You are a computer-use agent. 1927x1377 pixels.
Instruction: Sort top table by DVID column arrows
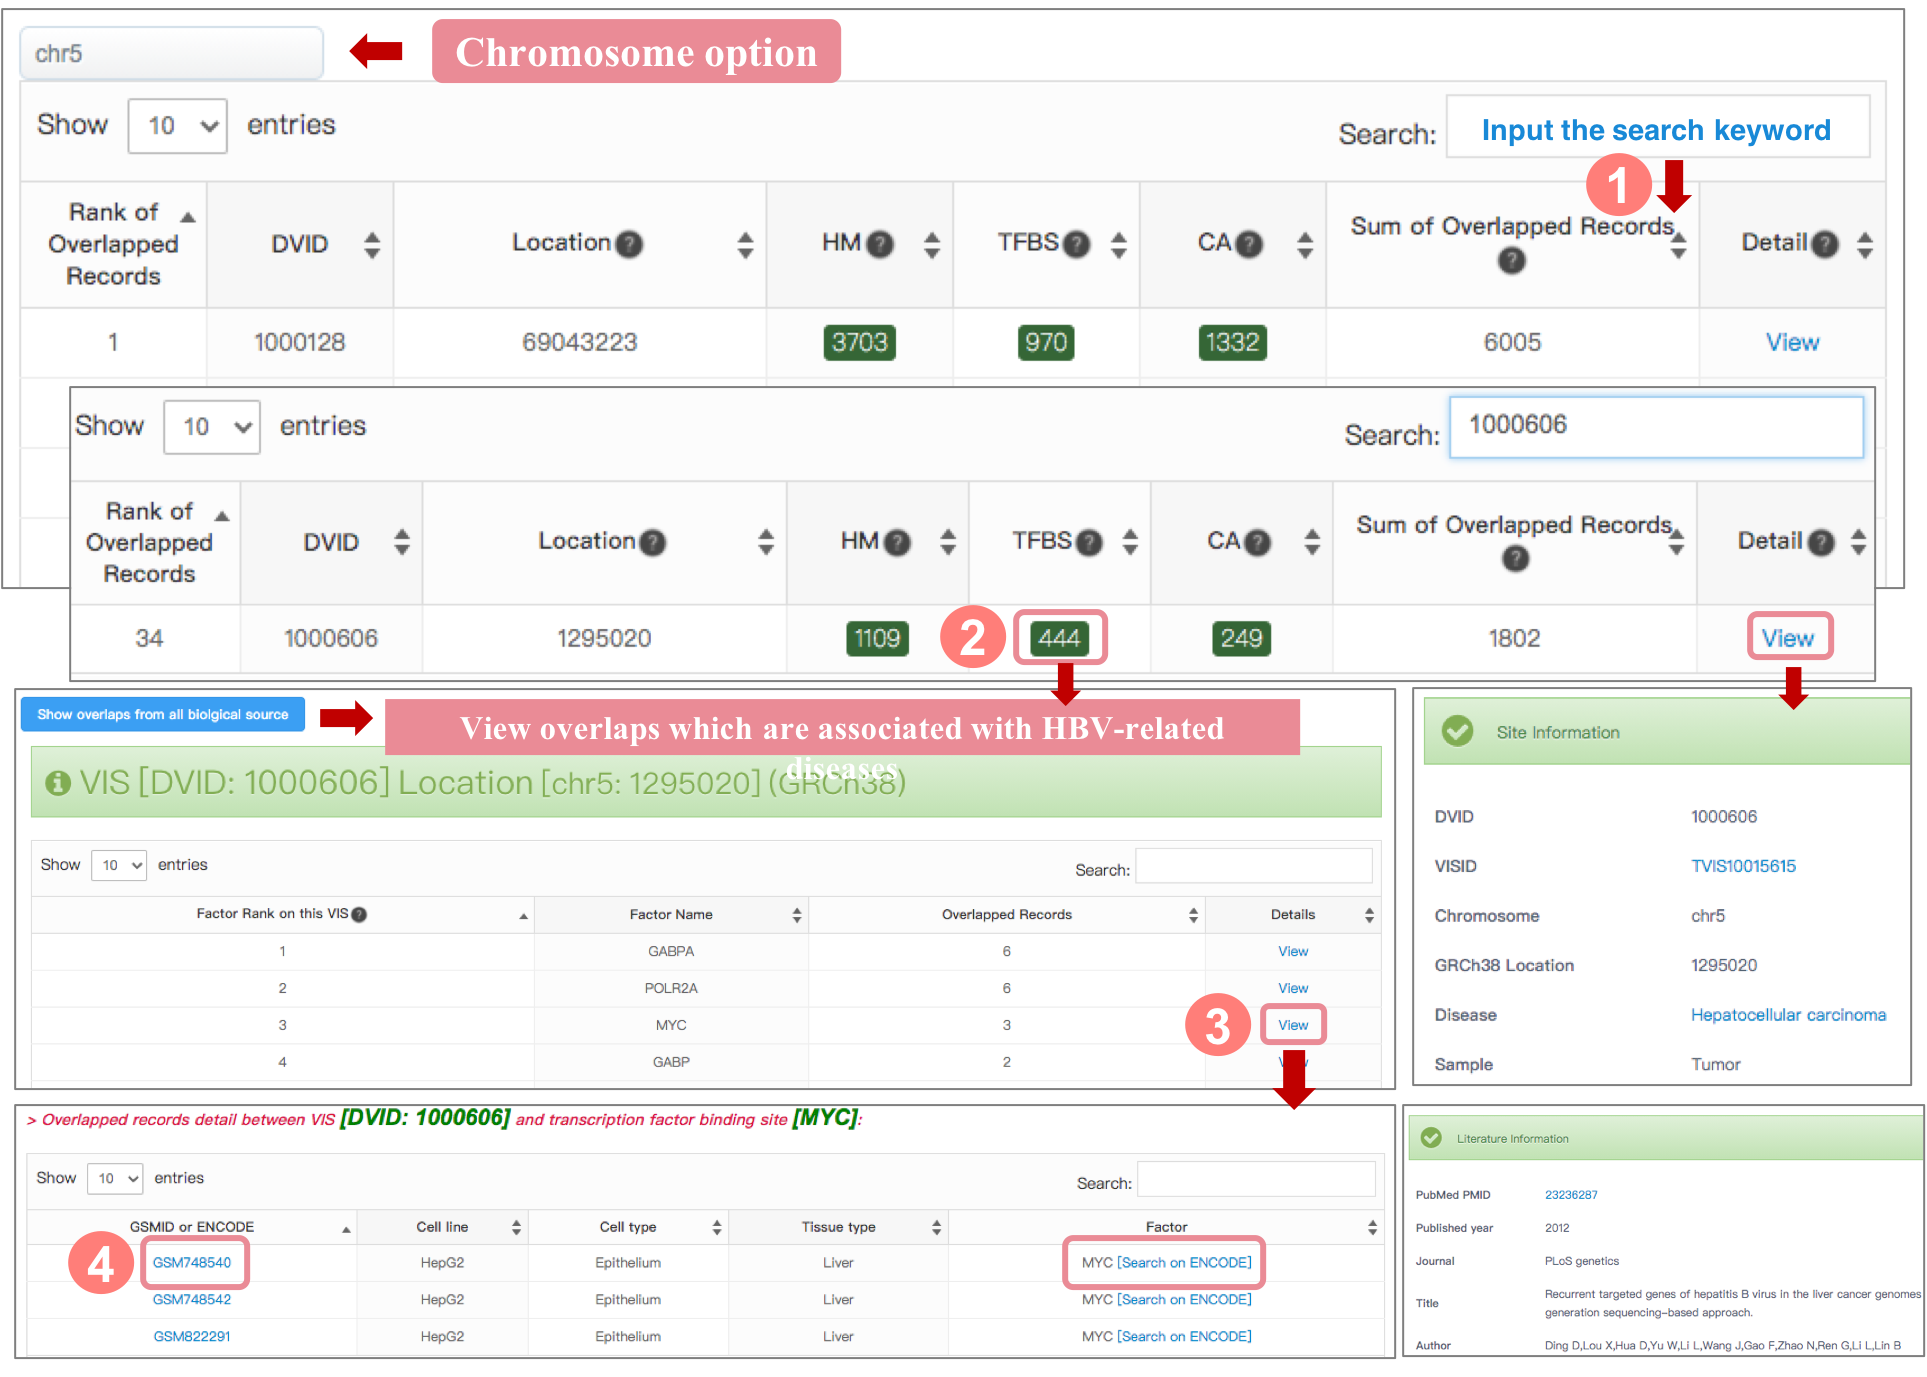tap(372, 244)
